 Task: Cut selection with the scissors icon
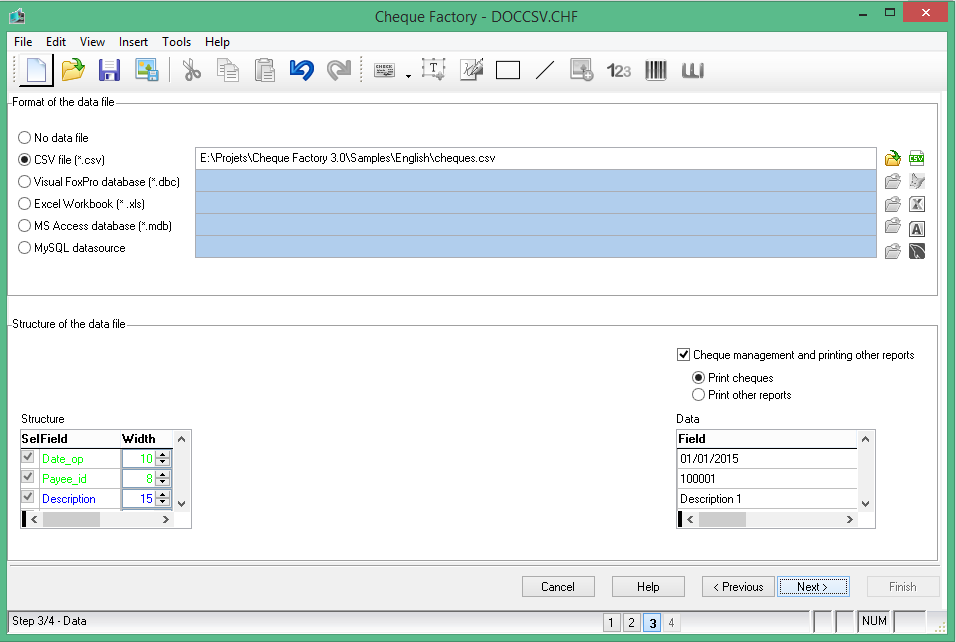(x=191, y=70)
